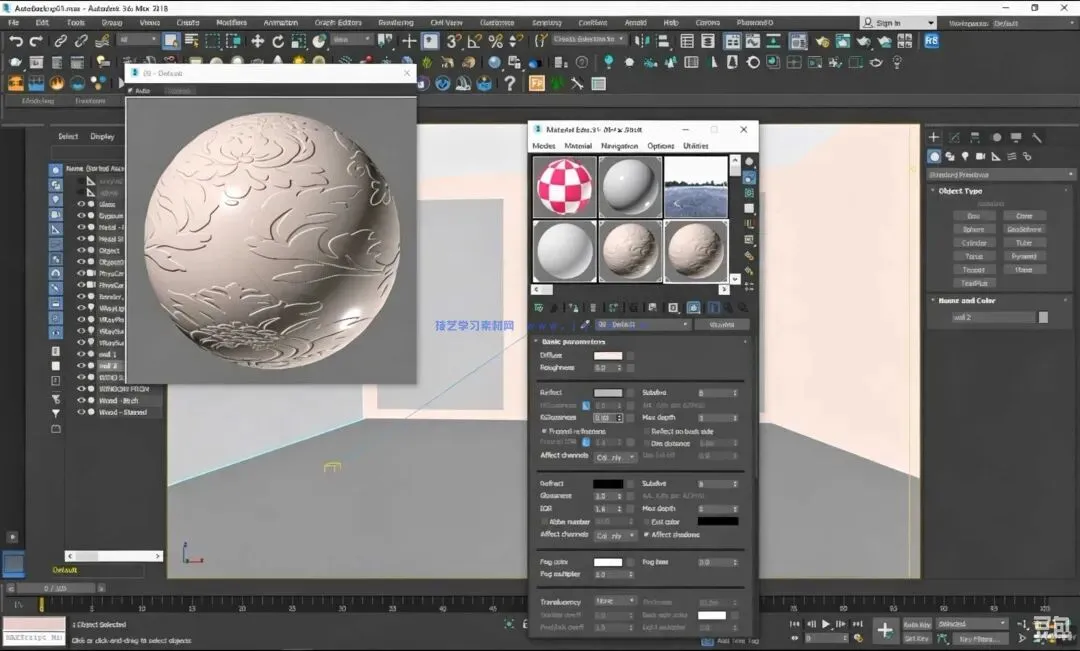Click the Diffuse color swatch
1080x651 pixels.
click(608, 355)
